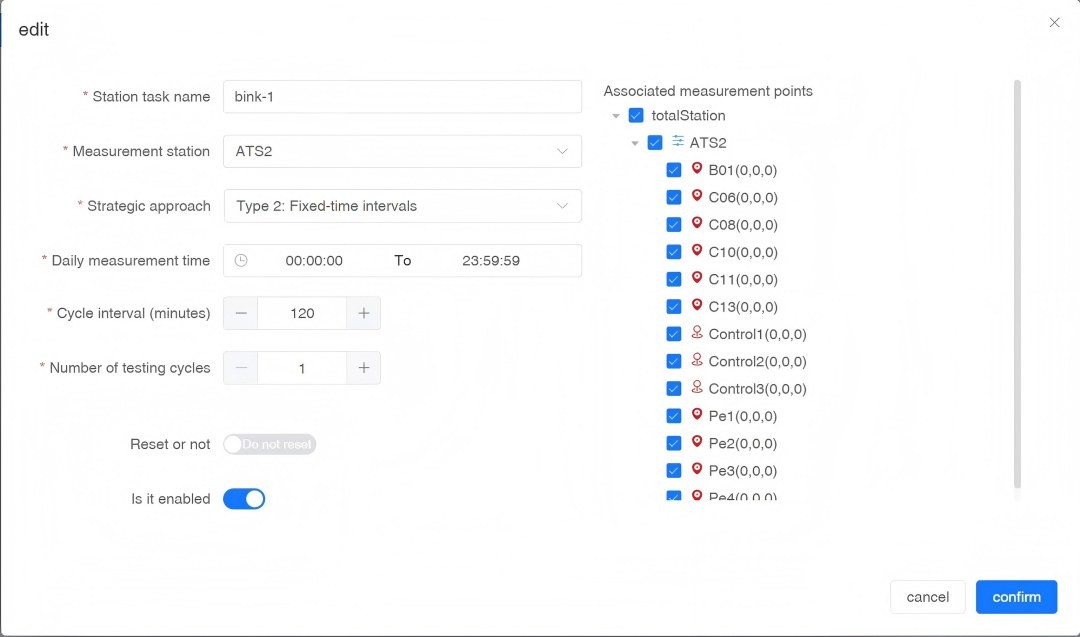Click the Station task name input field

402,97
